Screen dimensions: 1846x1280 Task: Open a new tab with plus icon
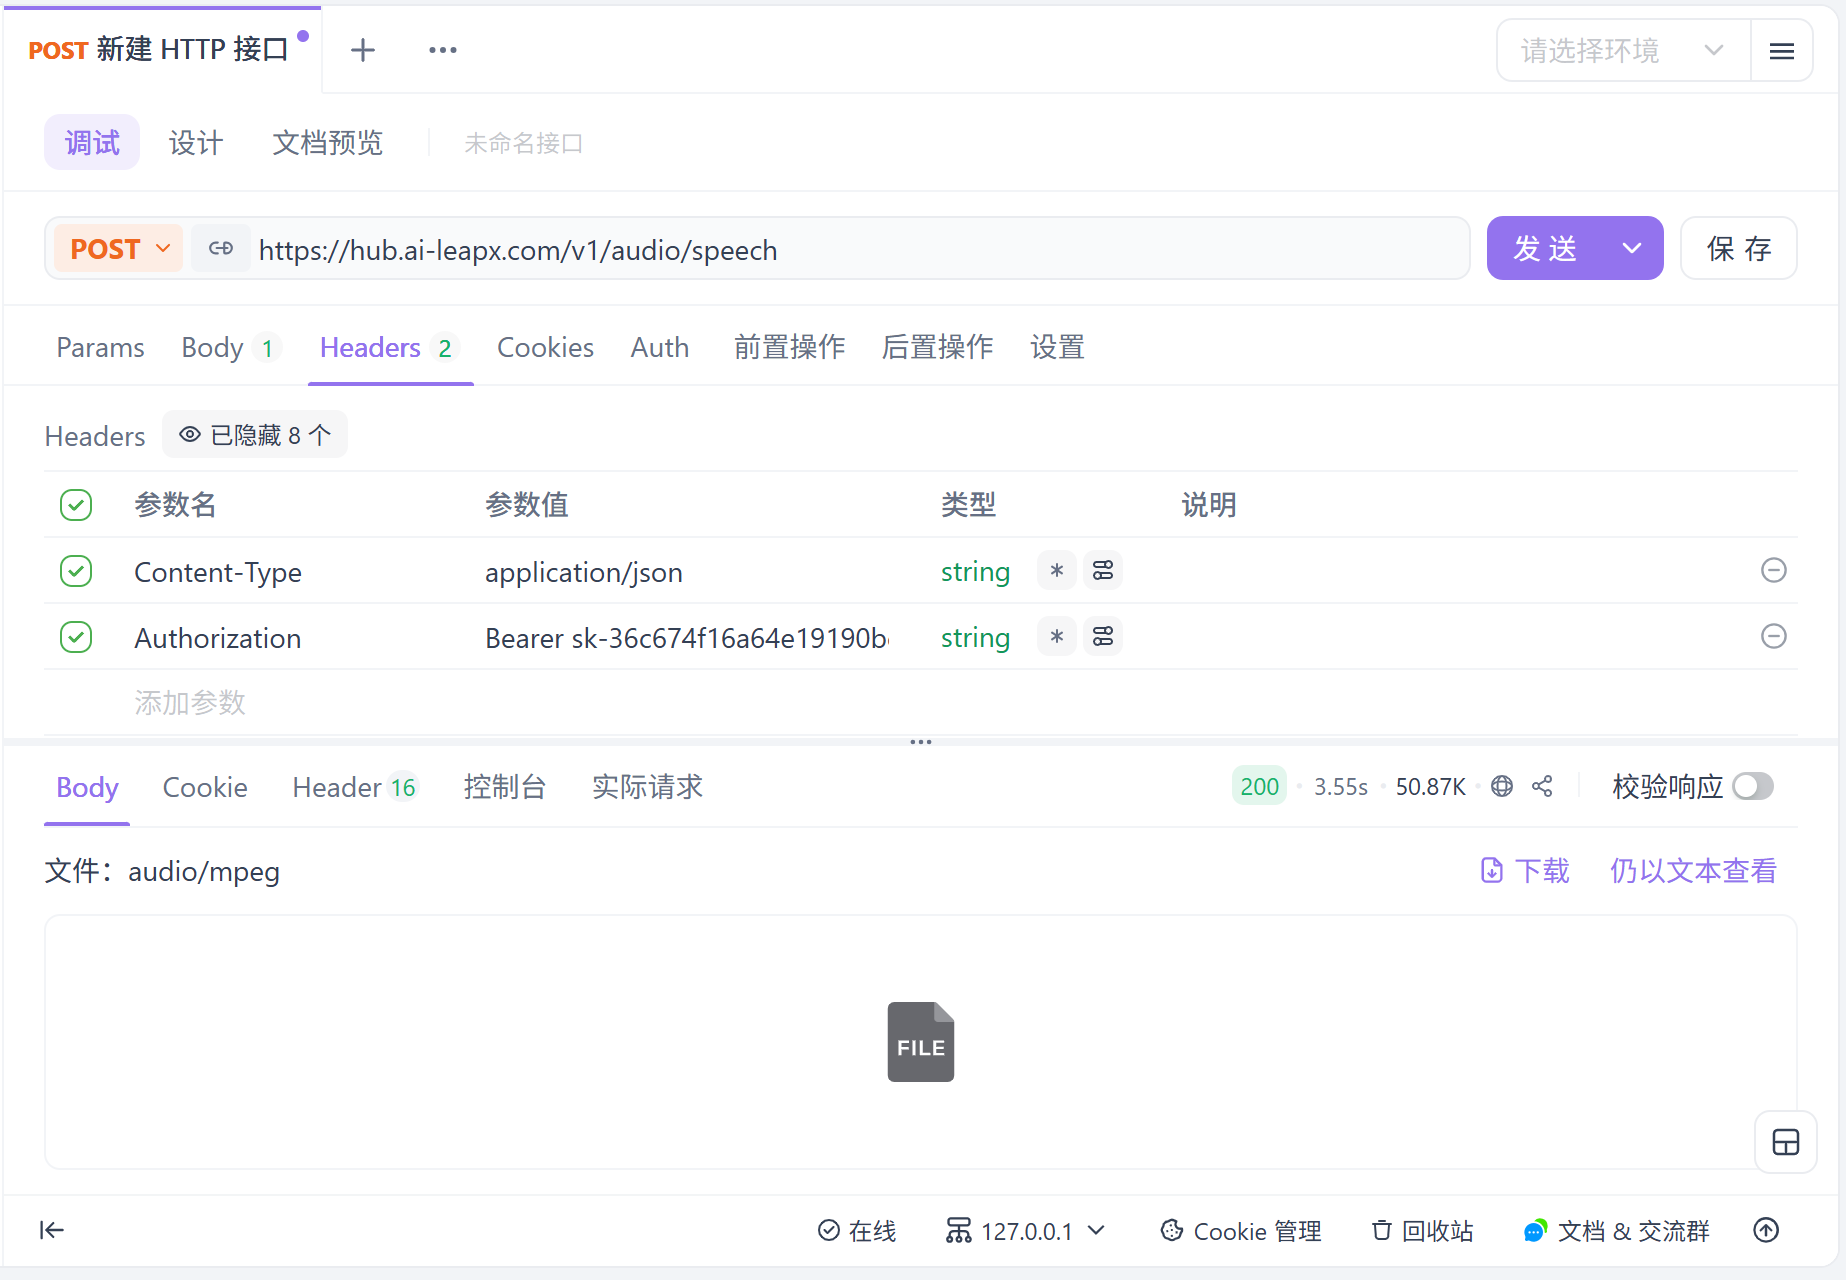click(363, 50)
